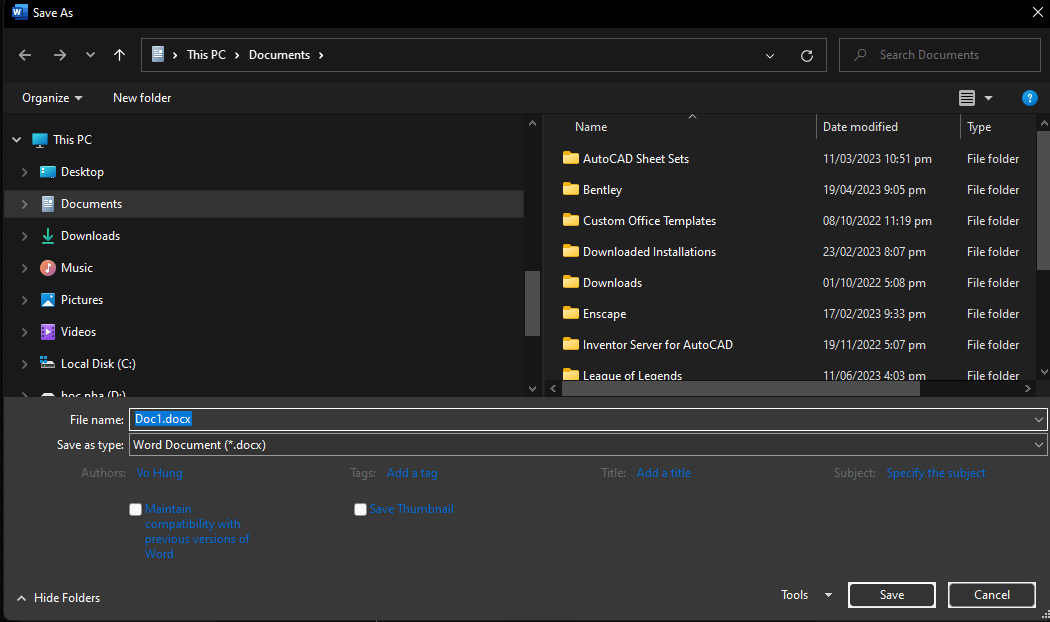Click the change view layout icon

(966, 98)
